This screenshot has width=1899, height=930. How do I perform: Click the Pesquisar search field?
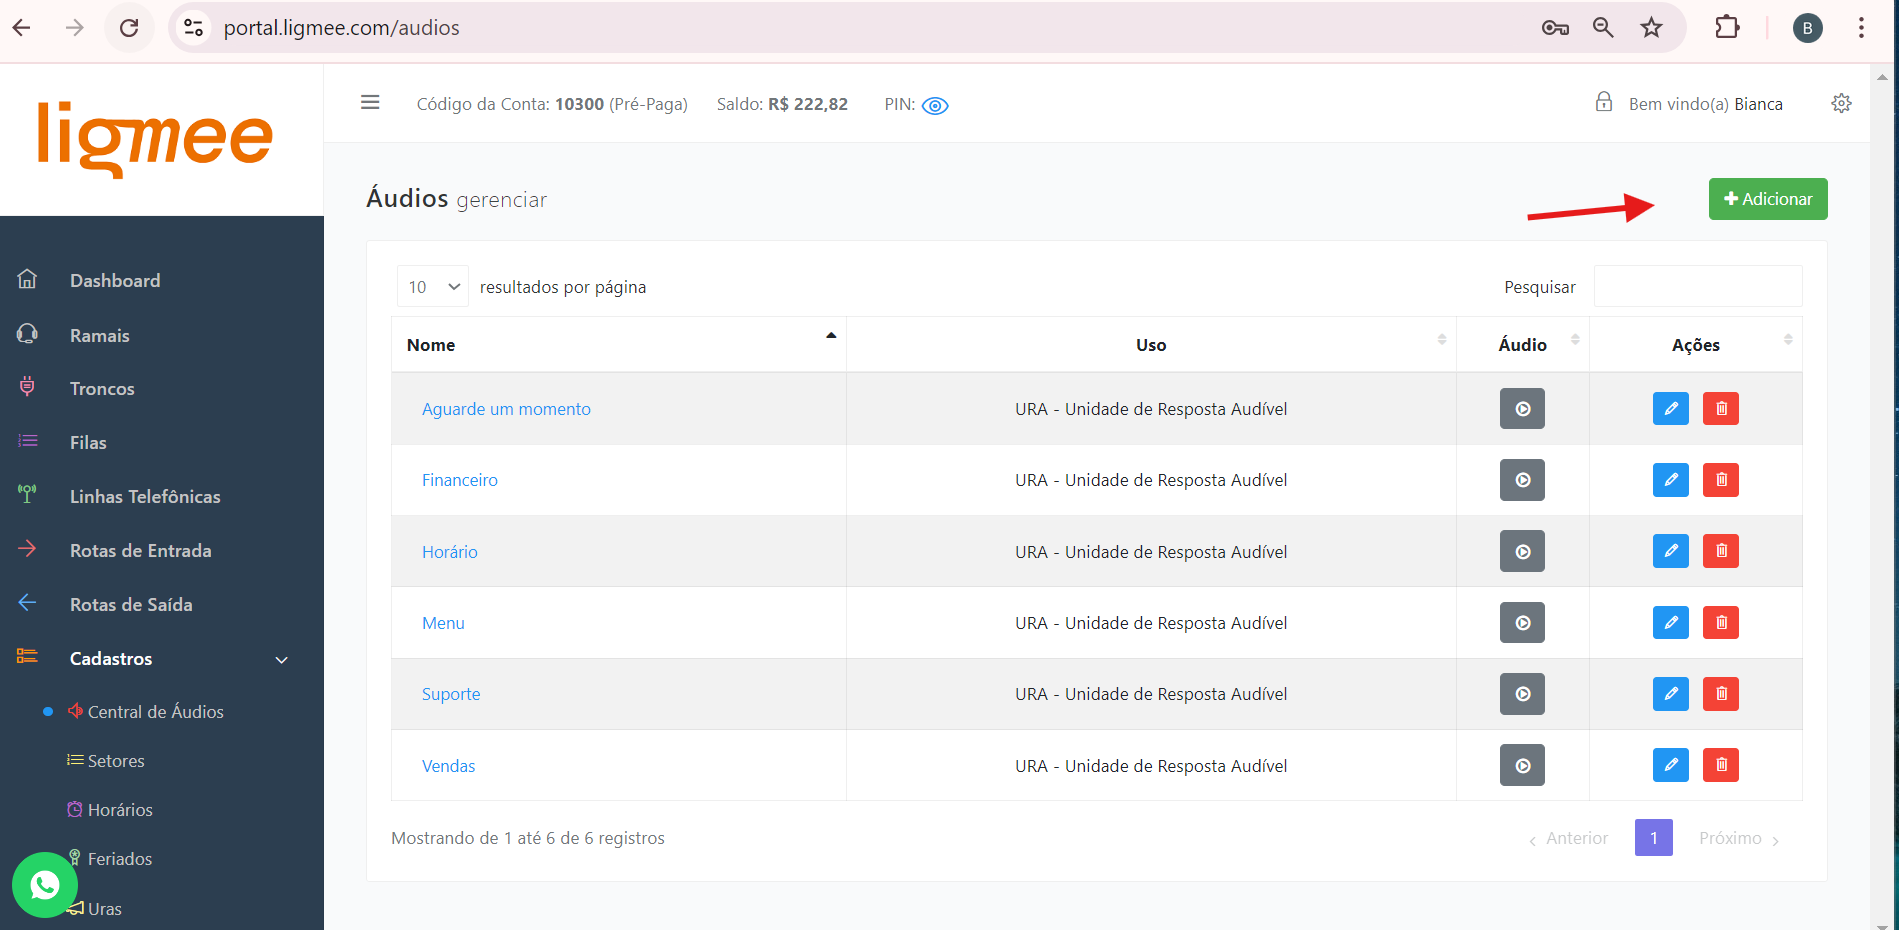pos(1697,287)
